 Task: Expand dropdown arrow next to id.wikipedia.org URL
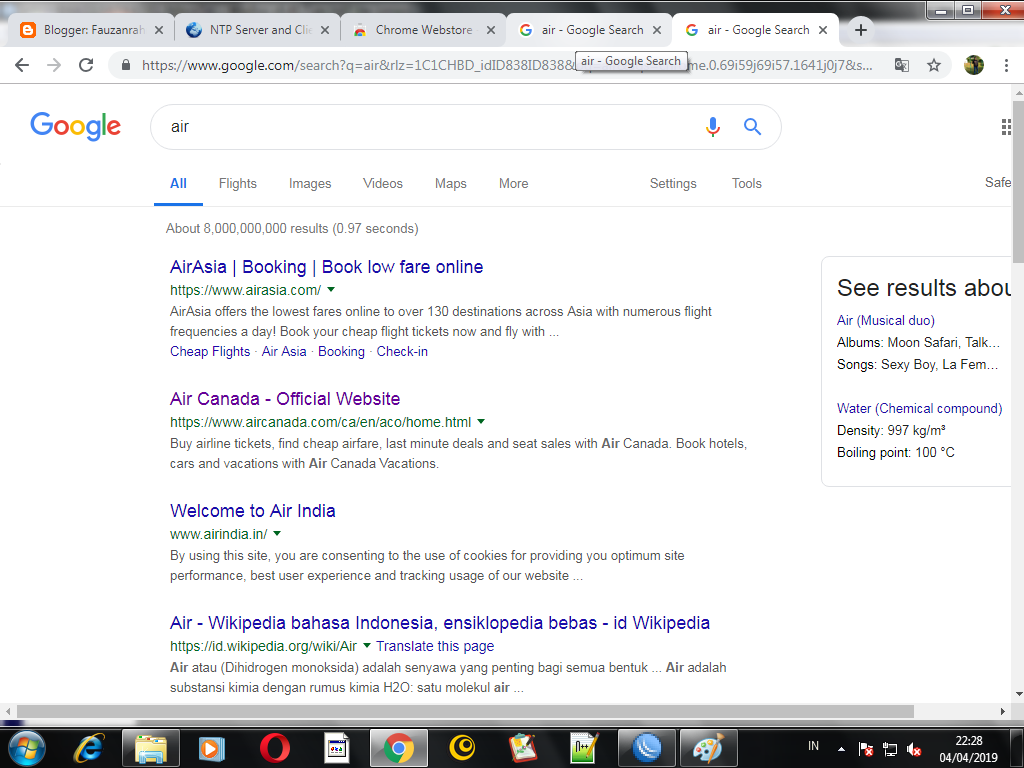(367, 645)
